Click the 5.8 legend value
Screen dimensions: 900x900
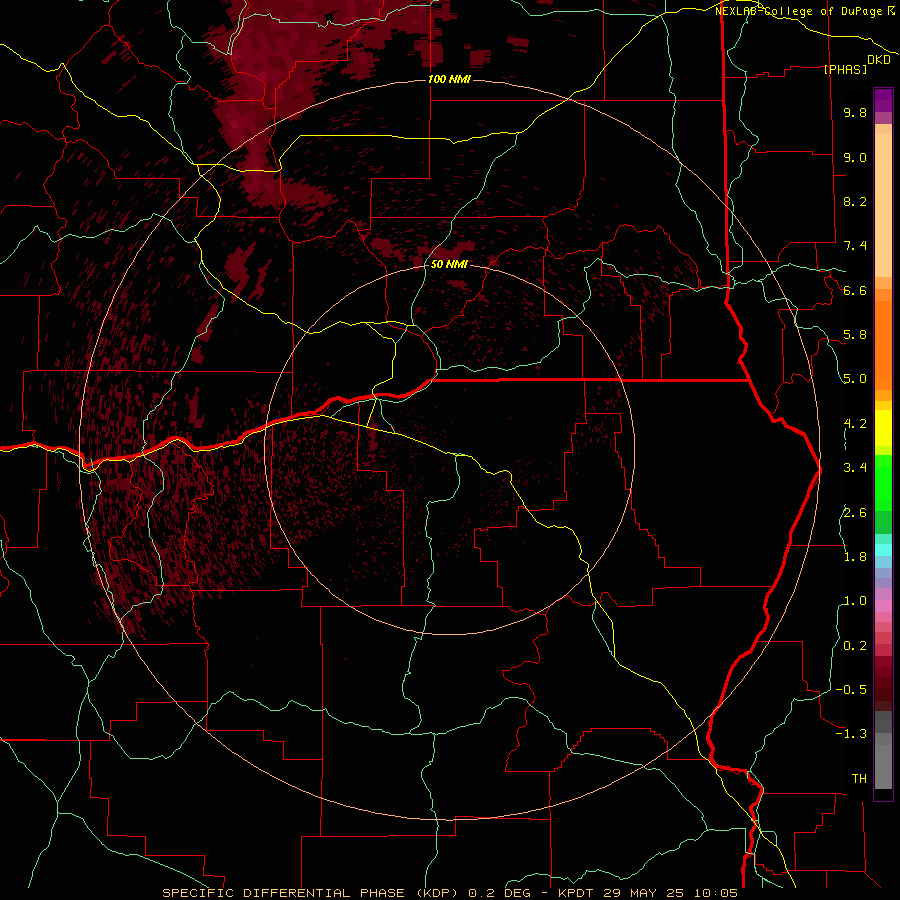(855, 335)
